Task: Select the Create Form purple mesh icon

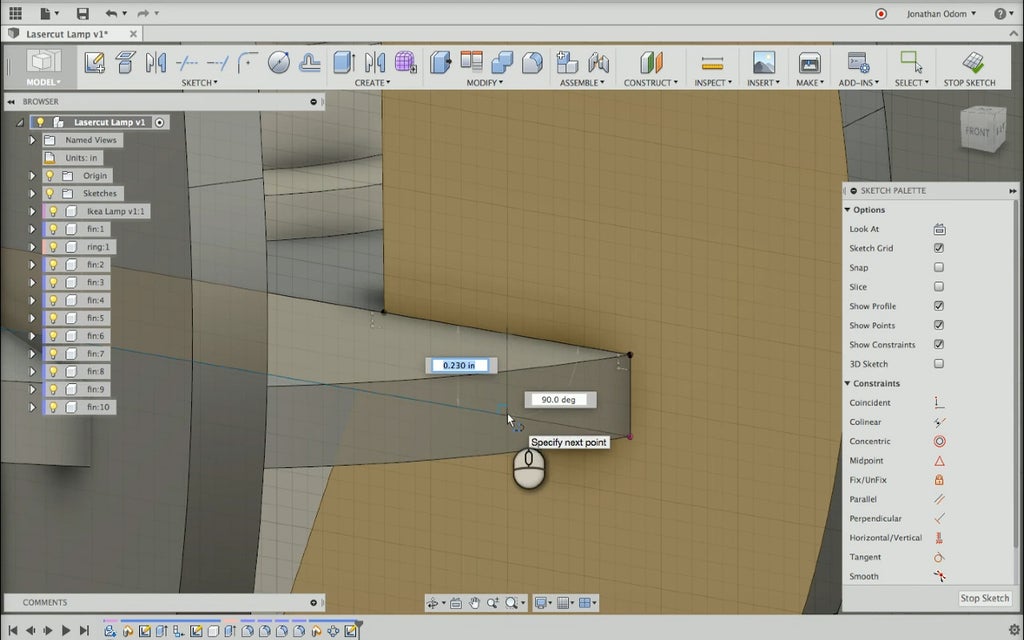Action: click(x=405, y=63)
